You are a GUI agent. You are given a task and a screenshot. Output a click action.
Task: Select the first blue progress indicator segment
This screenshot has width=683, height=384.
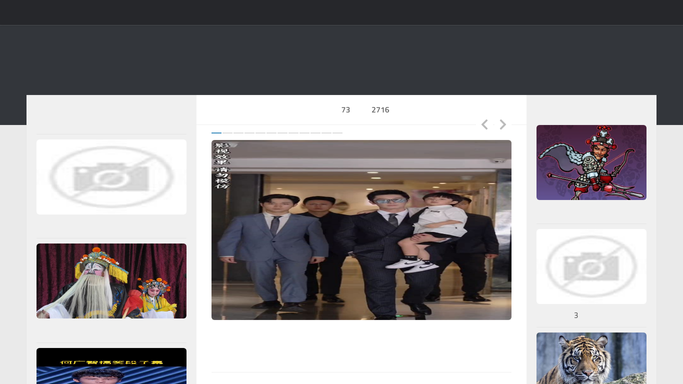coord(216,133)
